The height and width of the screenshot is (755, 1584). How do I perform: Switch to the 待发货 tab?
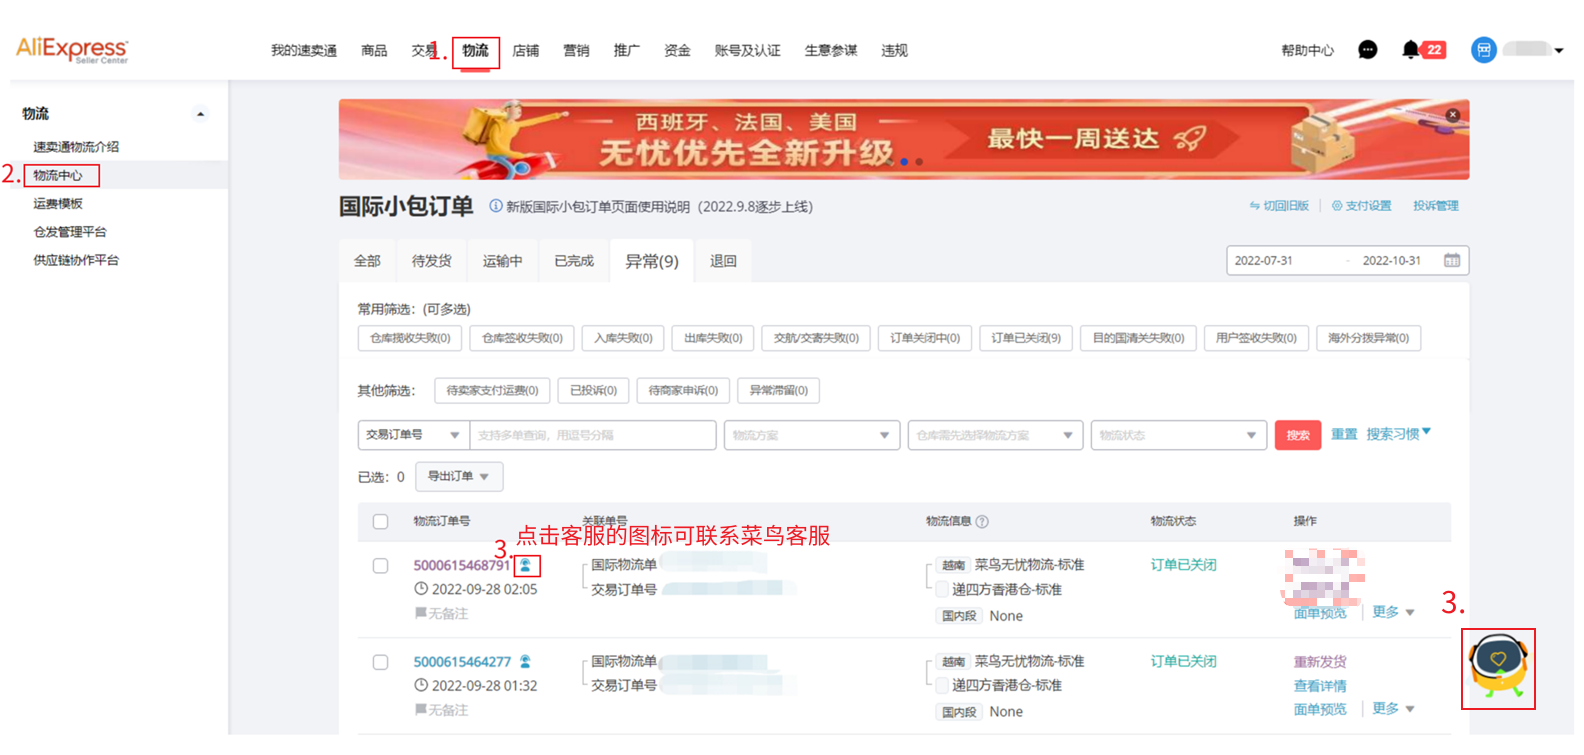[x=432, y=261]
